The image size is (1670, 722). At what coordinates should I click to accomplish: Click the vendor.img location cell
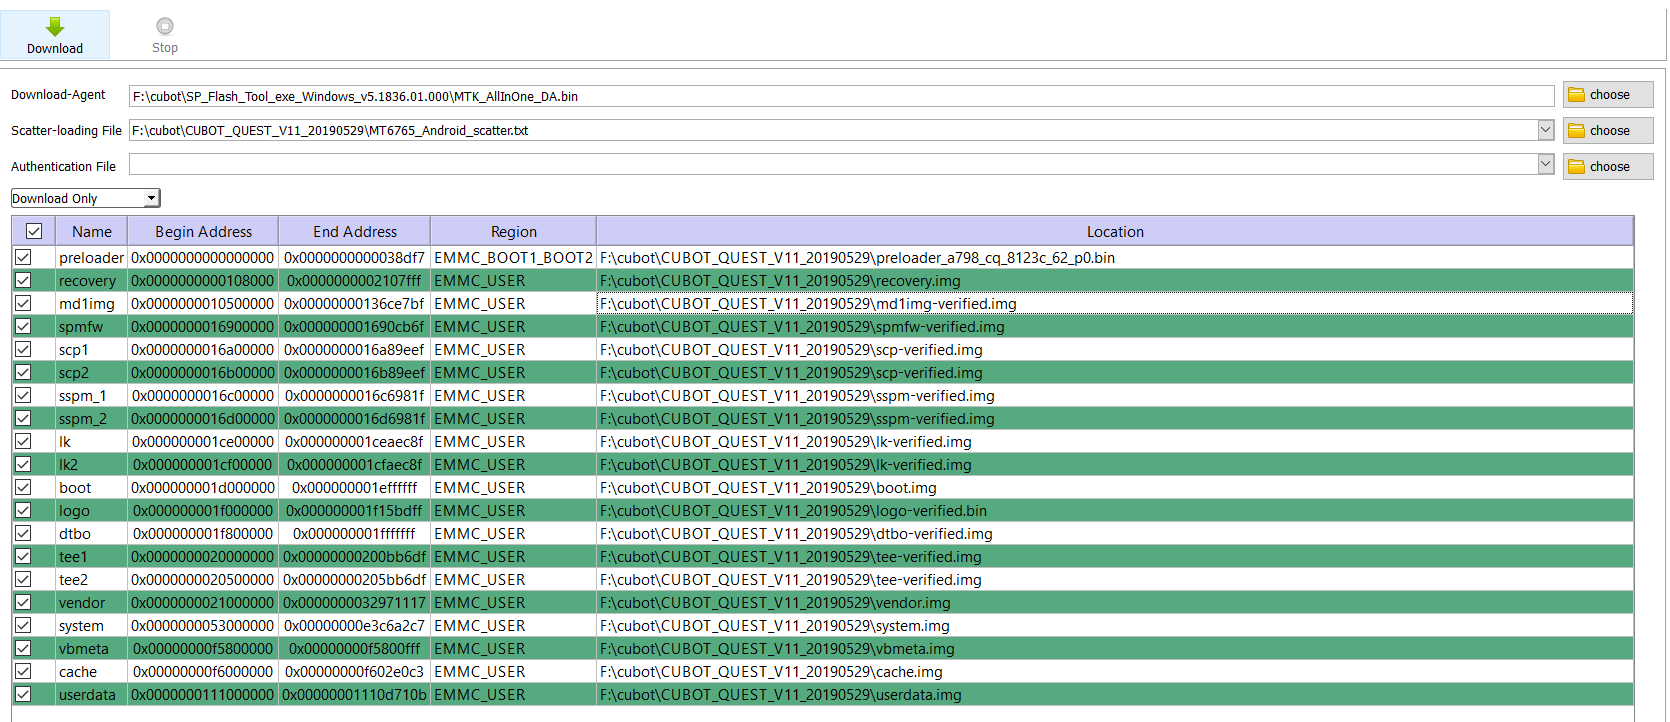[x=1115, y=602]
